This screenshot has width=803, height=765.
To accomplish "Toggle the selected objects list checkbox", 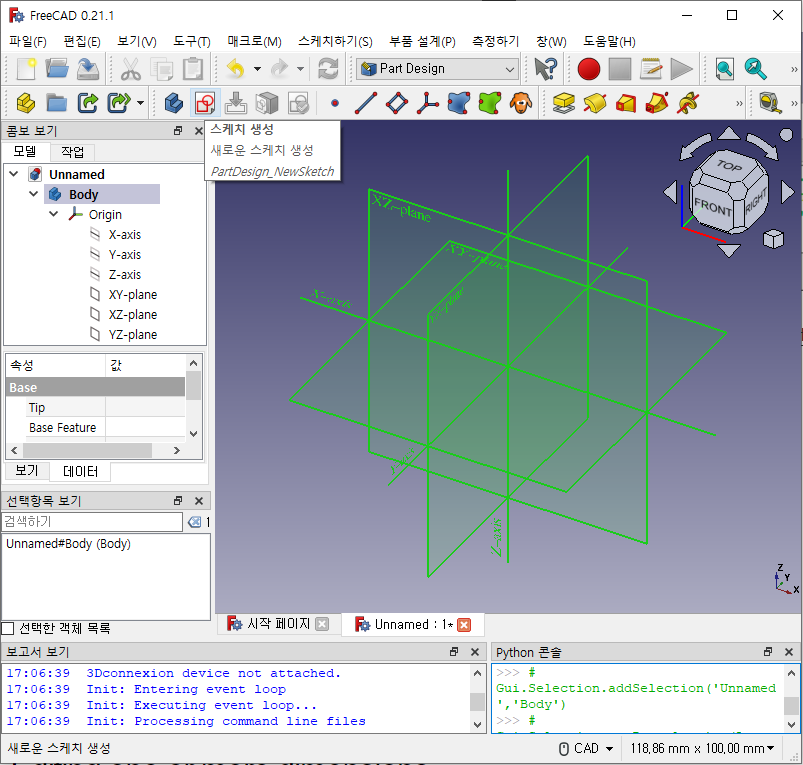I will point(8,628).
